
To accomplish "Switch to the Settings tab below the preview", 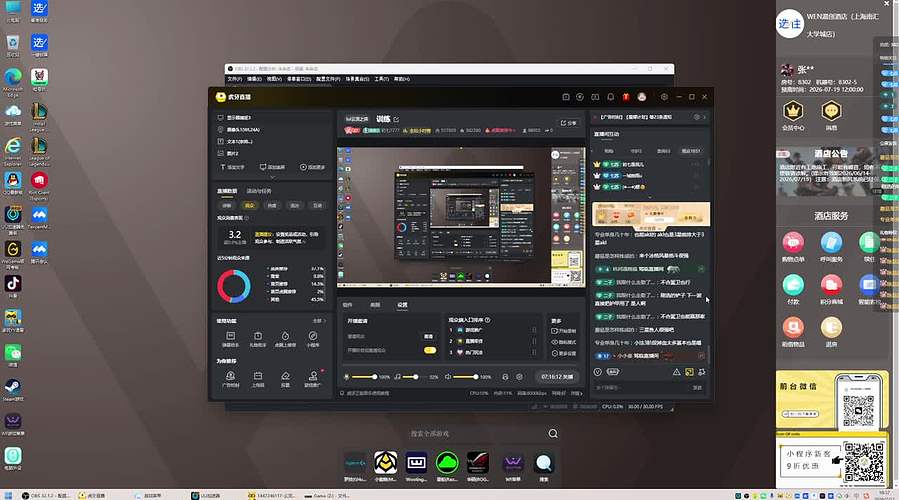I will [402, 304].
